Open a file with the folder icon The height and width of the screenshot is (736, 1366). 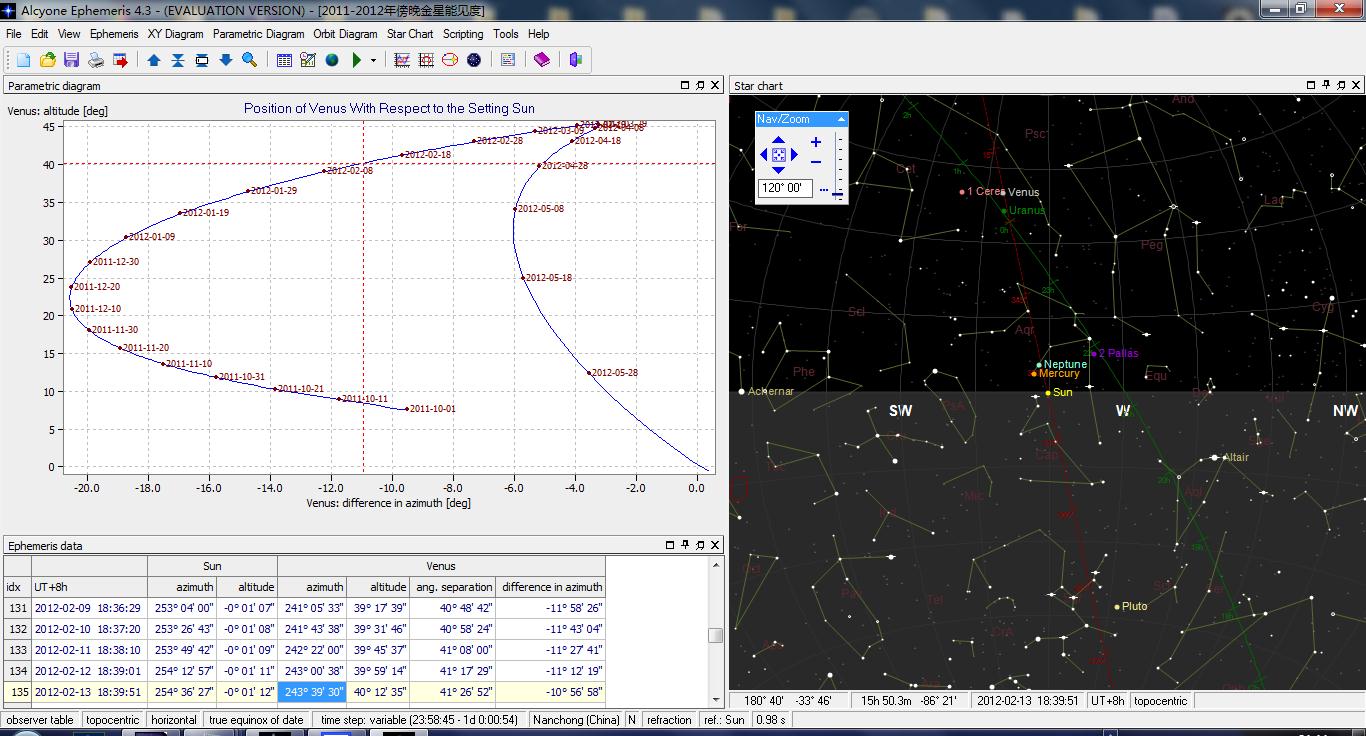[x=47, y=60]
